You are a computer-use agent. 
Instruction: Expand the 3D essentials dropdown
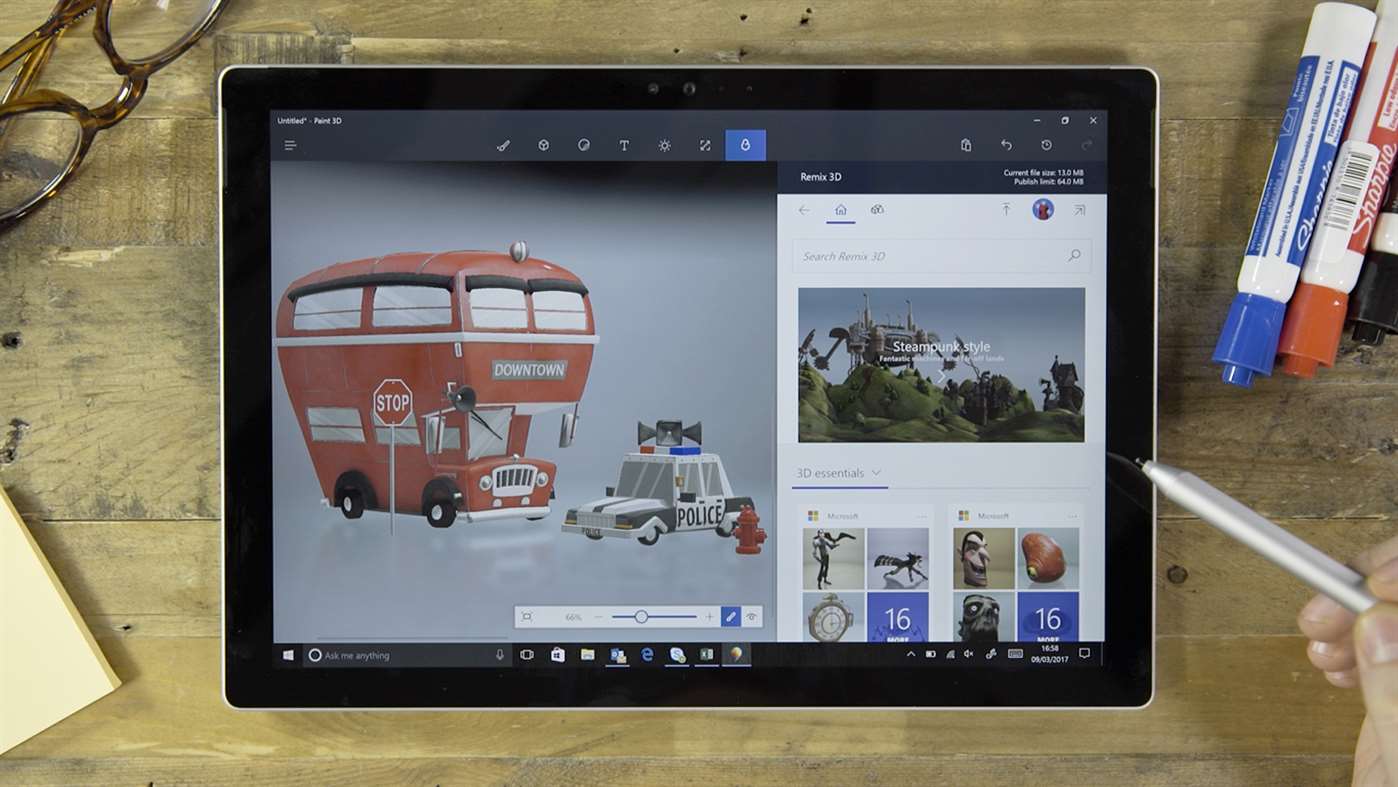point(840,473)
